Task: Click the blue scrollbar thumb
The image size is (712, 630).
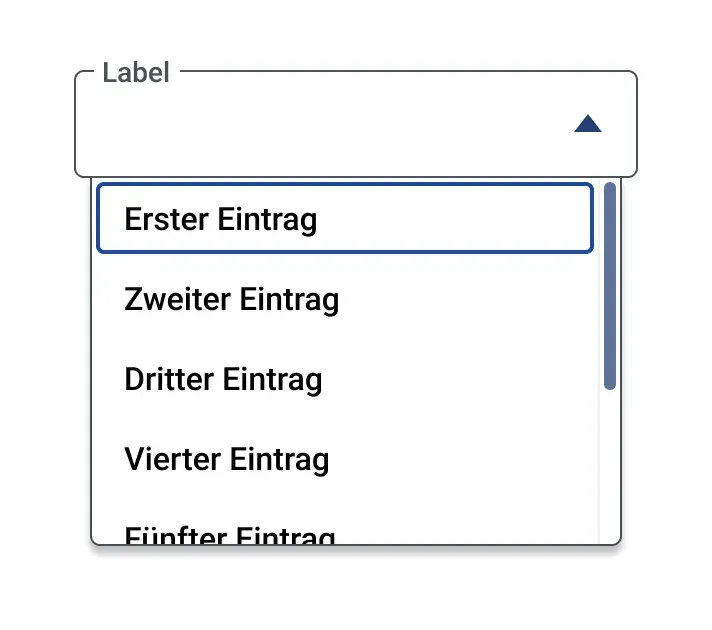Action: (610, 286)
